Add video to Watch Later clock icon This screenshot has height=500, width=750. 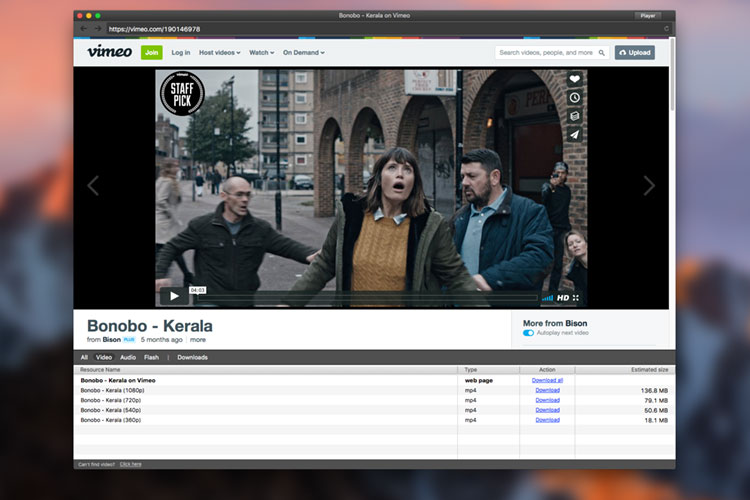tap(574, 98)
